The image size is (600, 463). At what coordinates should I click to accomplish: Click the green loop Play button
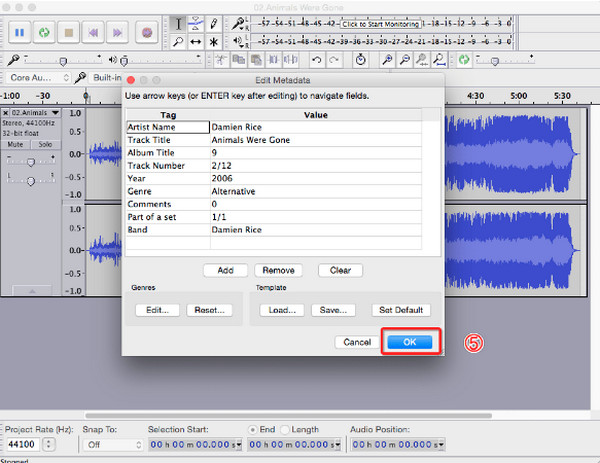pos(44,33)
